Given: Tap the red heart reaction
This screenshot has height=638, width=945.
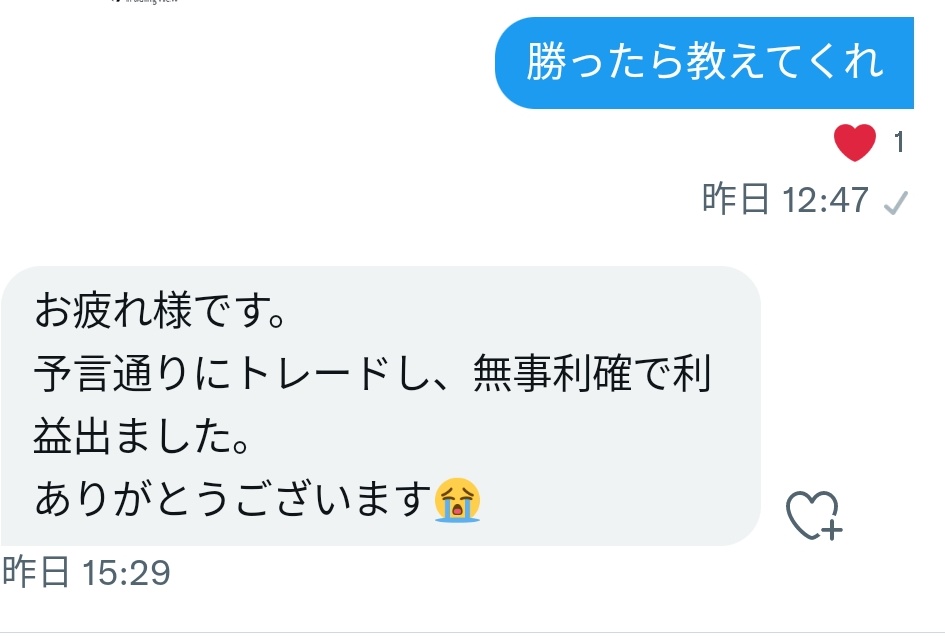Looking at the screenshot, I should pyautogui.click(x=855, y=142).
